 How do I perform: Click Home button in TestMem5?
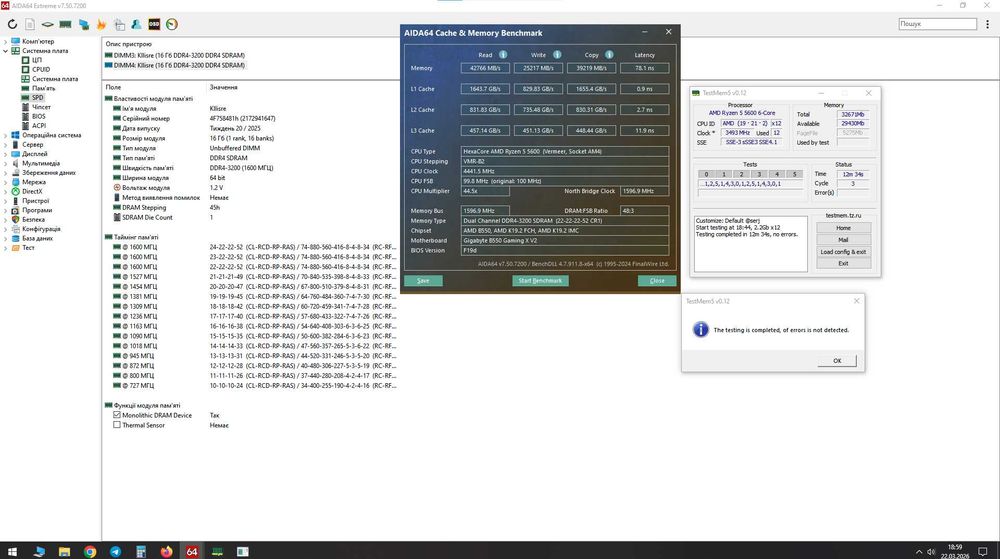click(x=843, y=228)
